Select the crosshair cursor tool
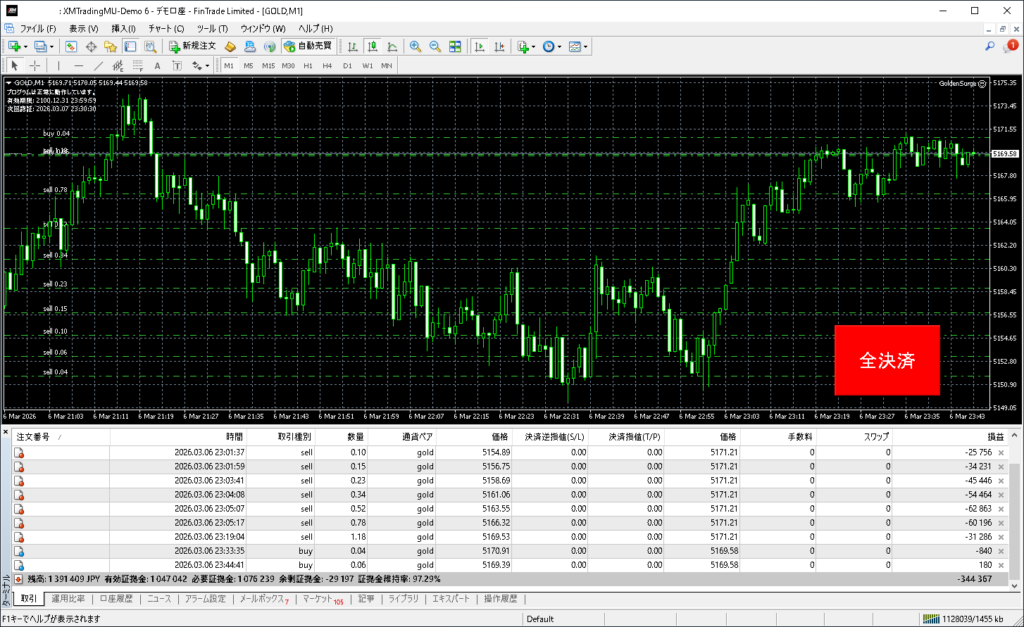1024x627 pixels. tap(34, 66)
